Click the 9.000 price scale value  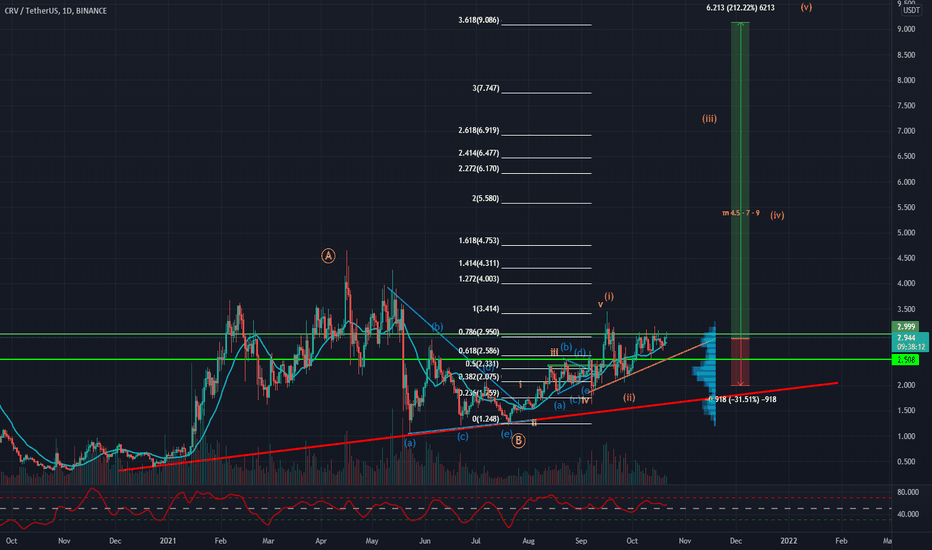(906, 29)
